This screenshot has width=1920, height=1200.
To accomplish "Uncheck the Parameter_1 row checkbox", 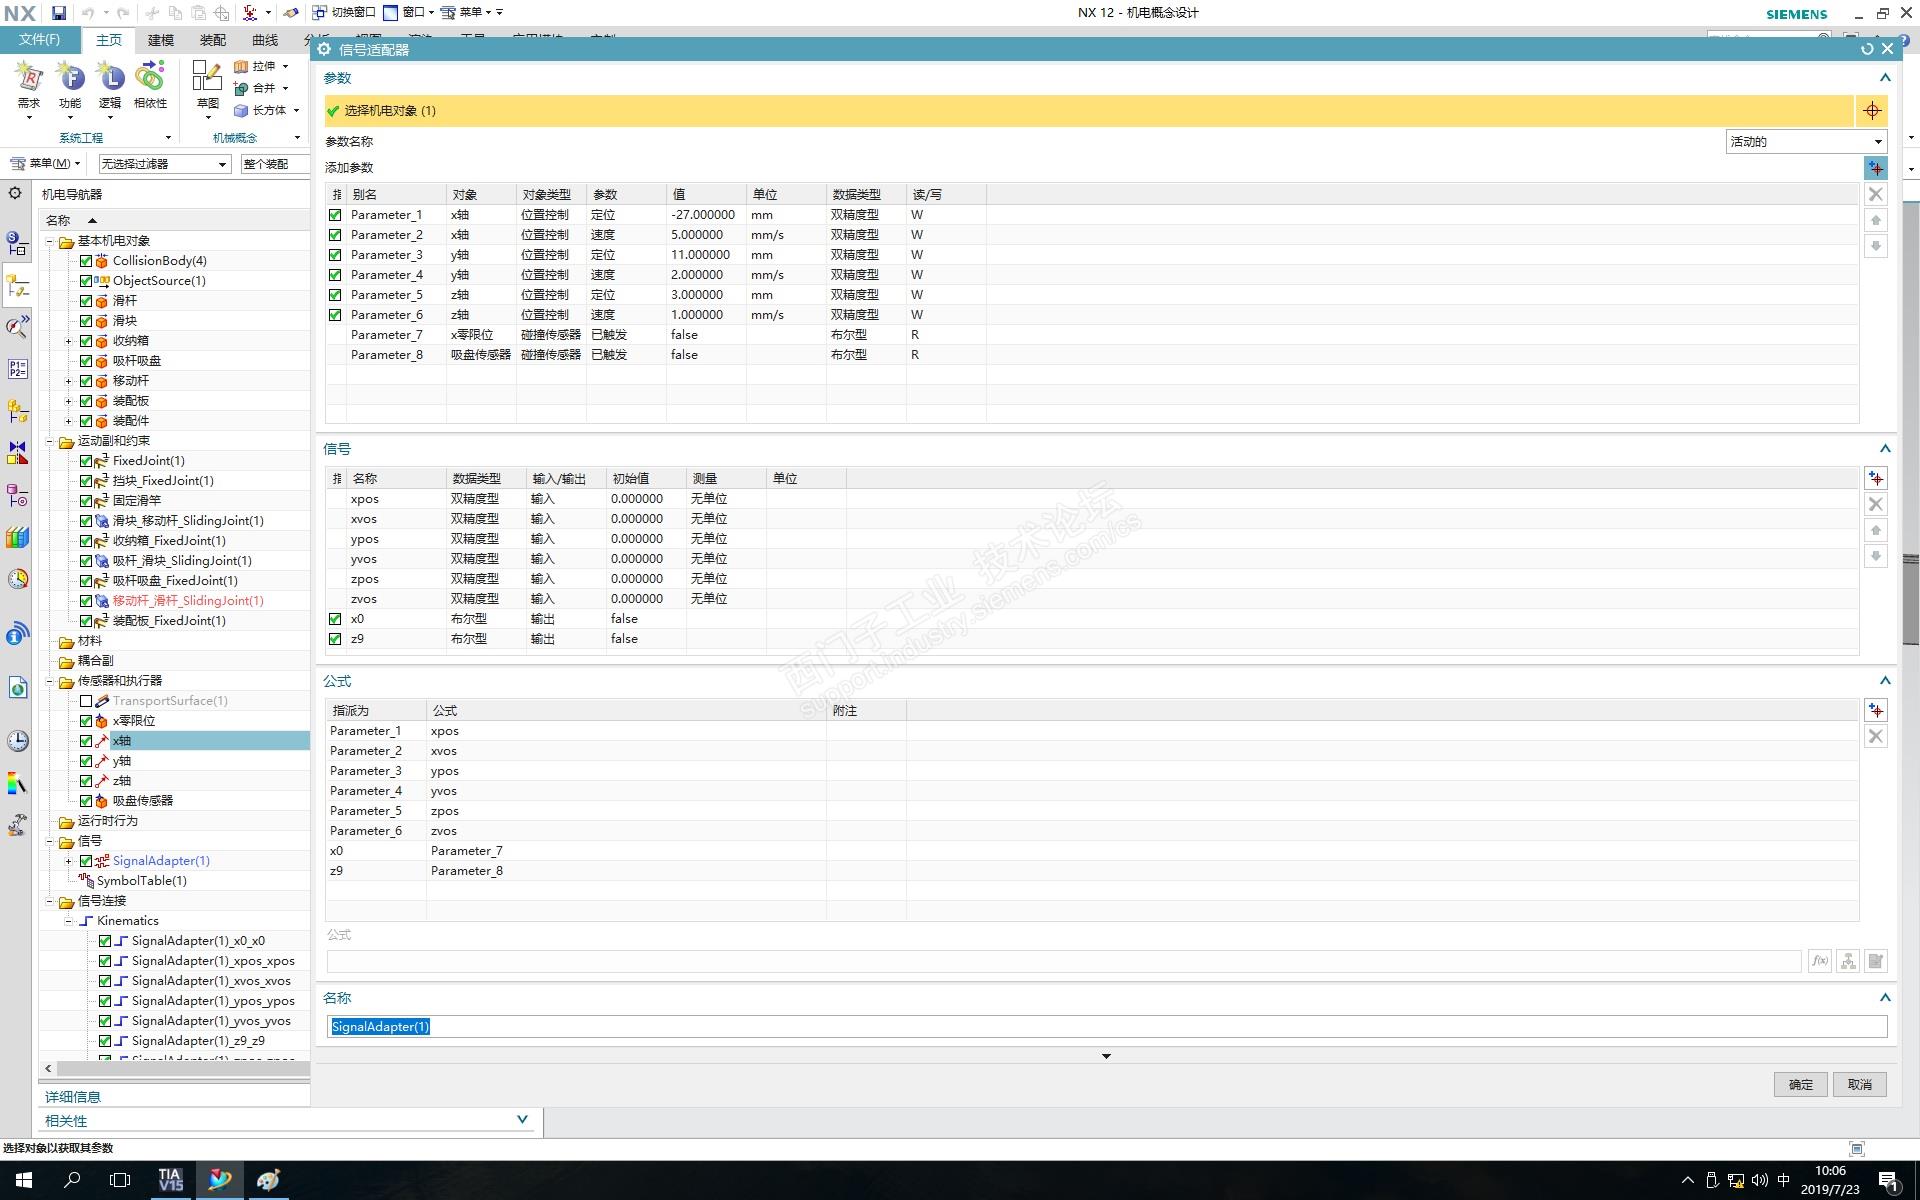I will pos(335,215).
